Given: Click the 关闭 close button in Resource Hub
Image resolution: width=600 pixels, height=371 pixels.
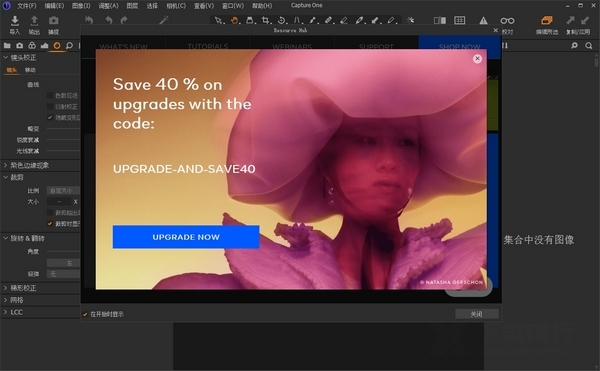Looking at the screenshot, I should click(477, 314).
